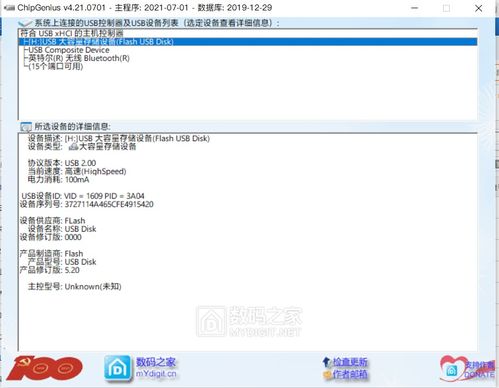Screen dimensions: 499x388
Task: Open the 数码之家 mYdigit.cn link
Action: tap(156, 368)
